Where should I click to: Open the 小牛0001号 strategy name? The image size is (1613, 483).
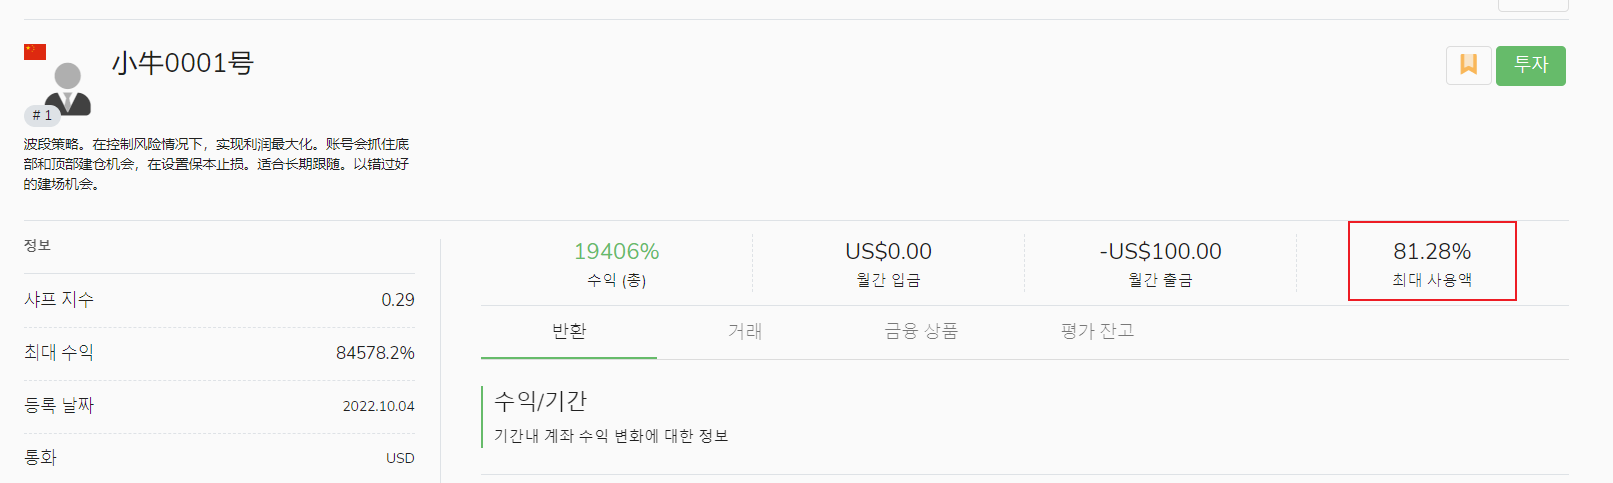tap(183, 63)
